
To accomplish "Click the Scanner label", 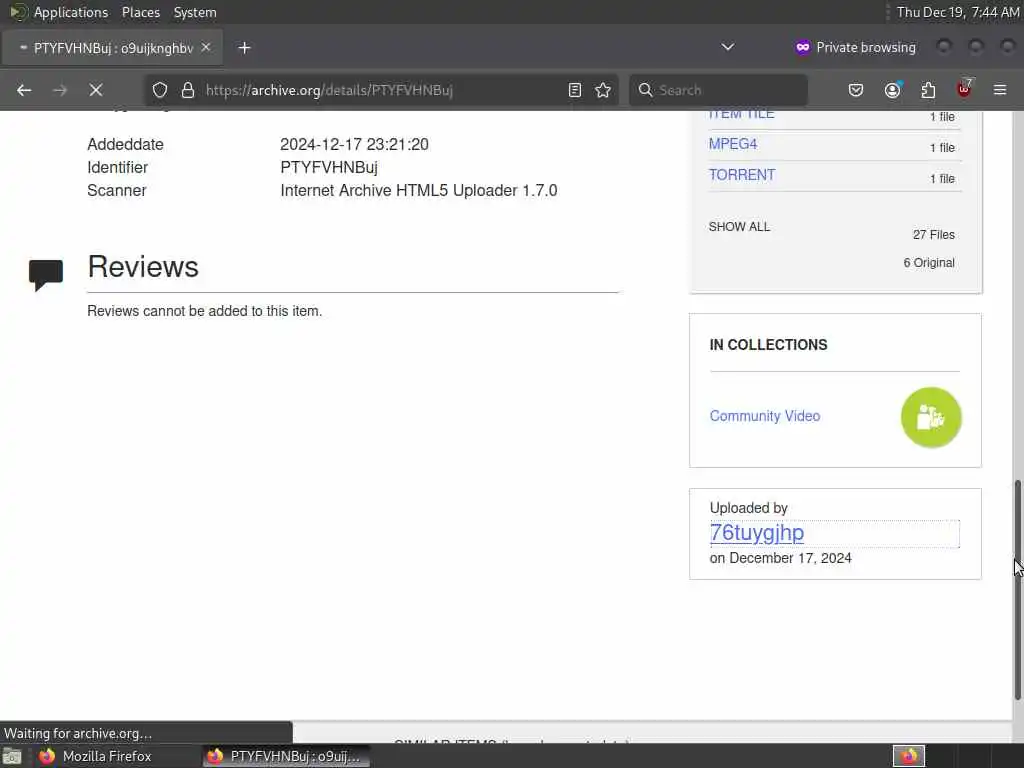I will click(117, 191).
